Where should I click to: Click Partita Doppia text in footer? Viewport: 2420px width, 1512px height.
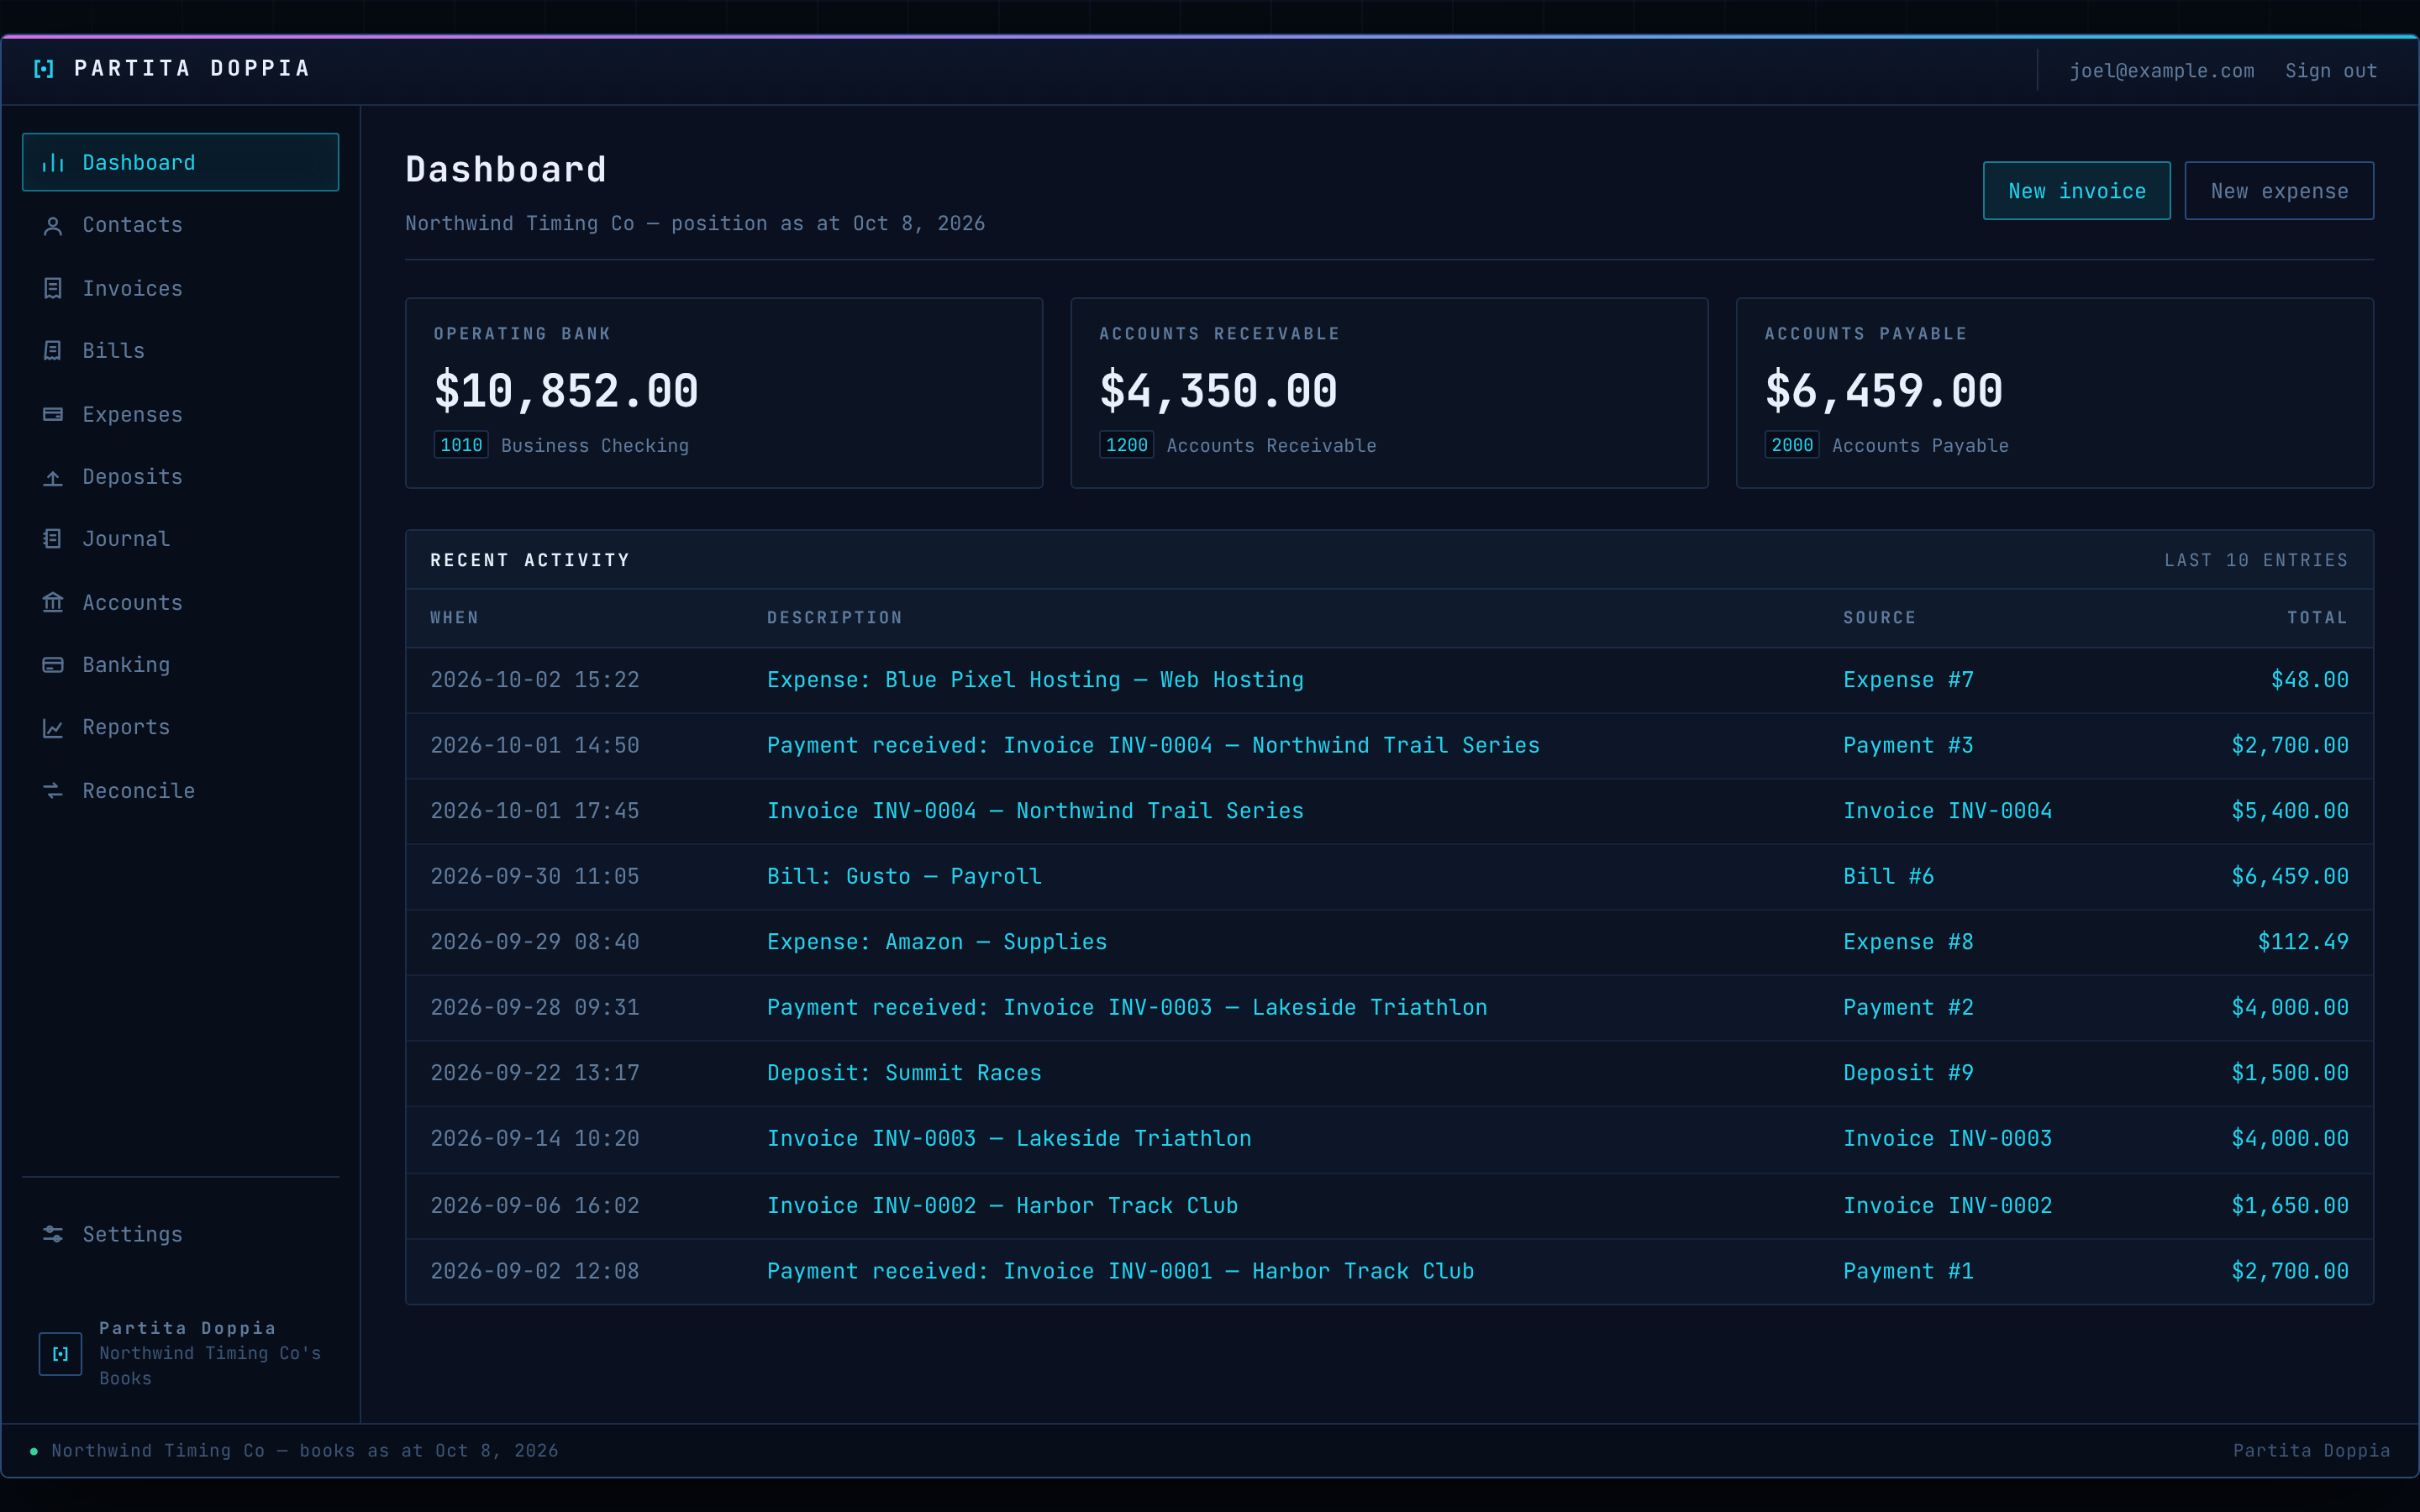tap(2311, 1451)
